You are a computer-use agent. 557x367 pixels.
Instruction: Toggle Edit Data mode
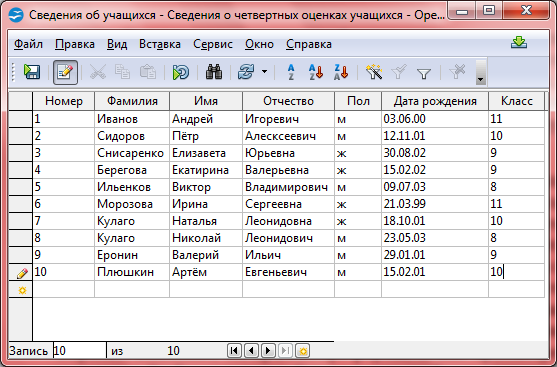(65, 72)
